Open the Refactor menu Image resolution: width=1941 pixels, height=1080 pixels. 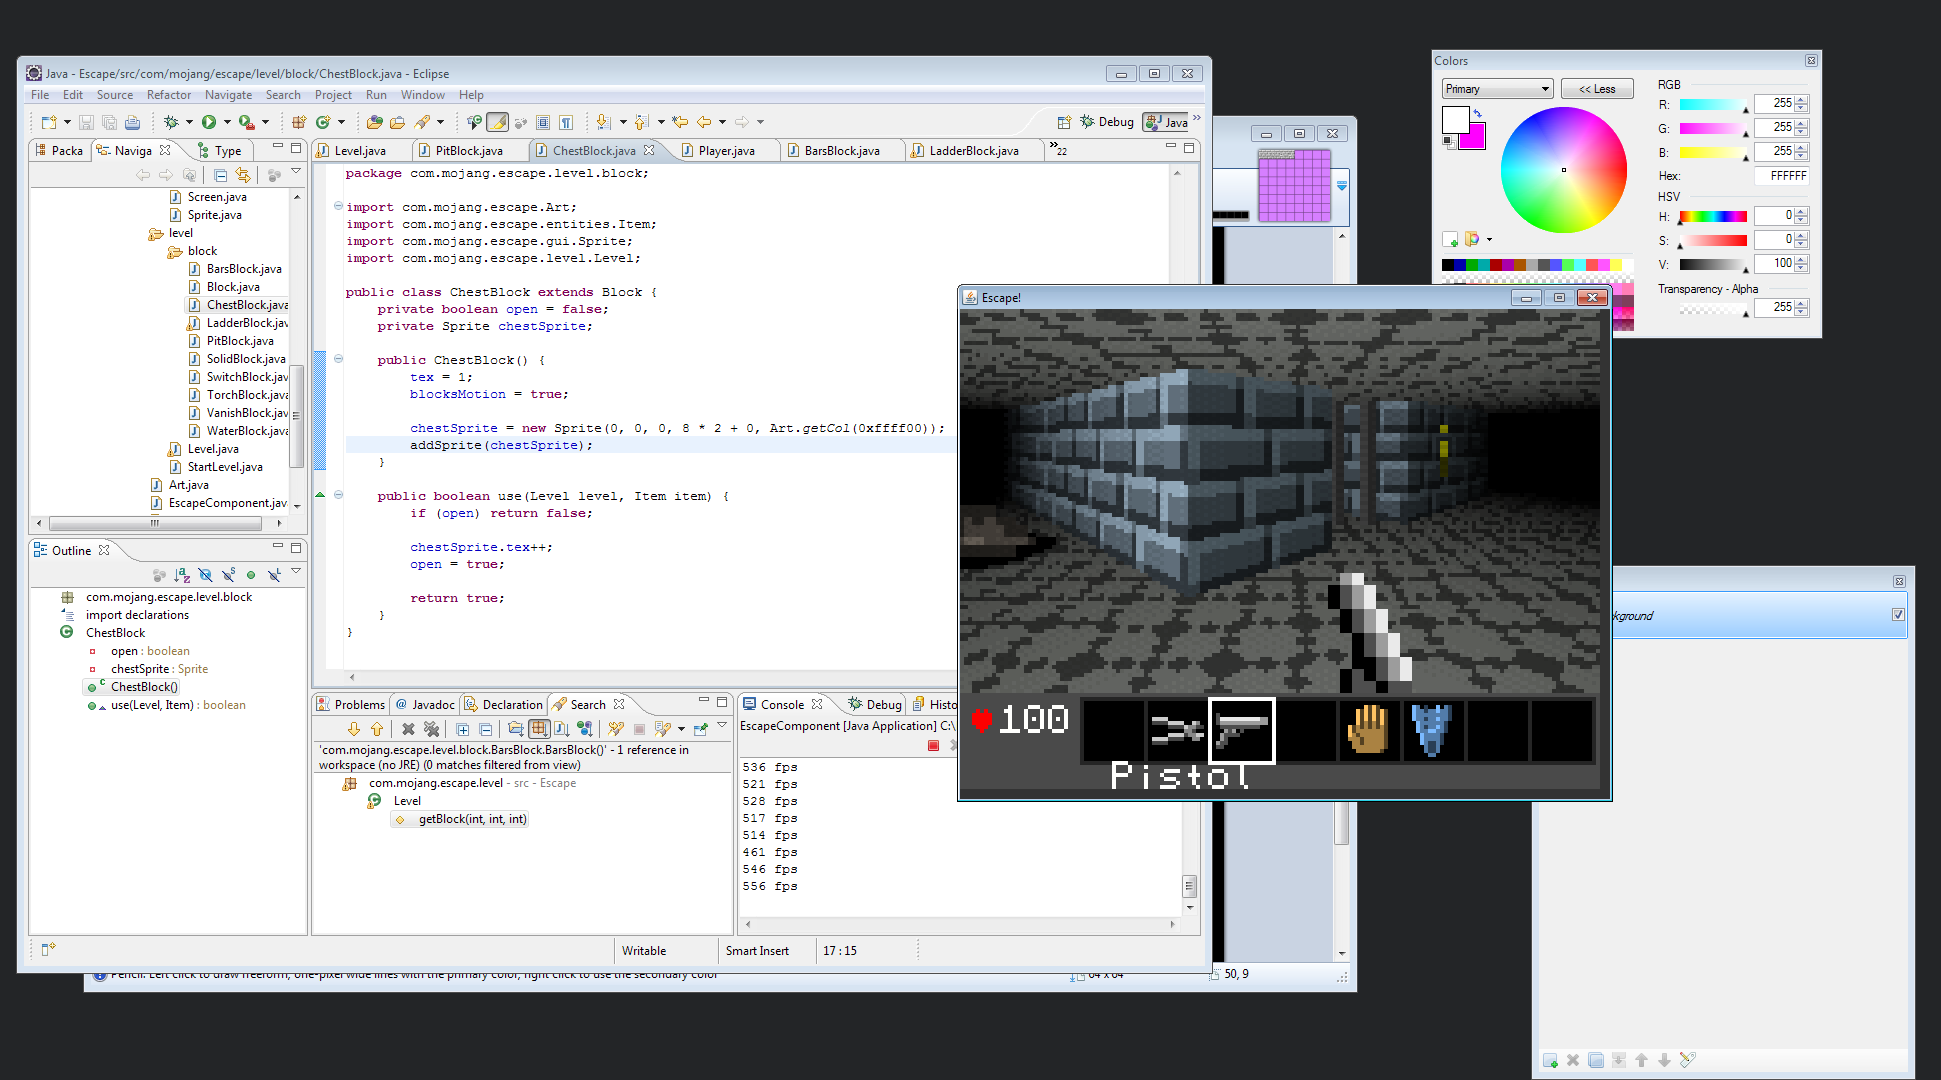pos(168,95)
